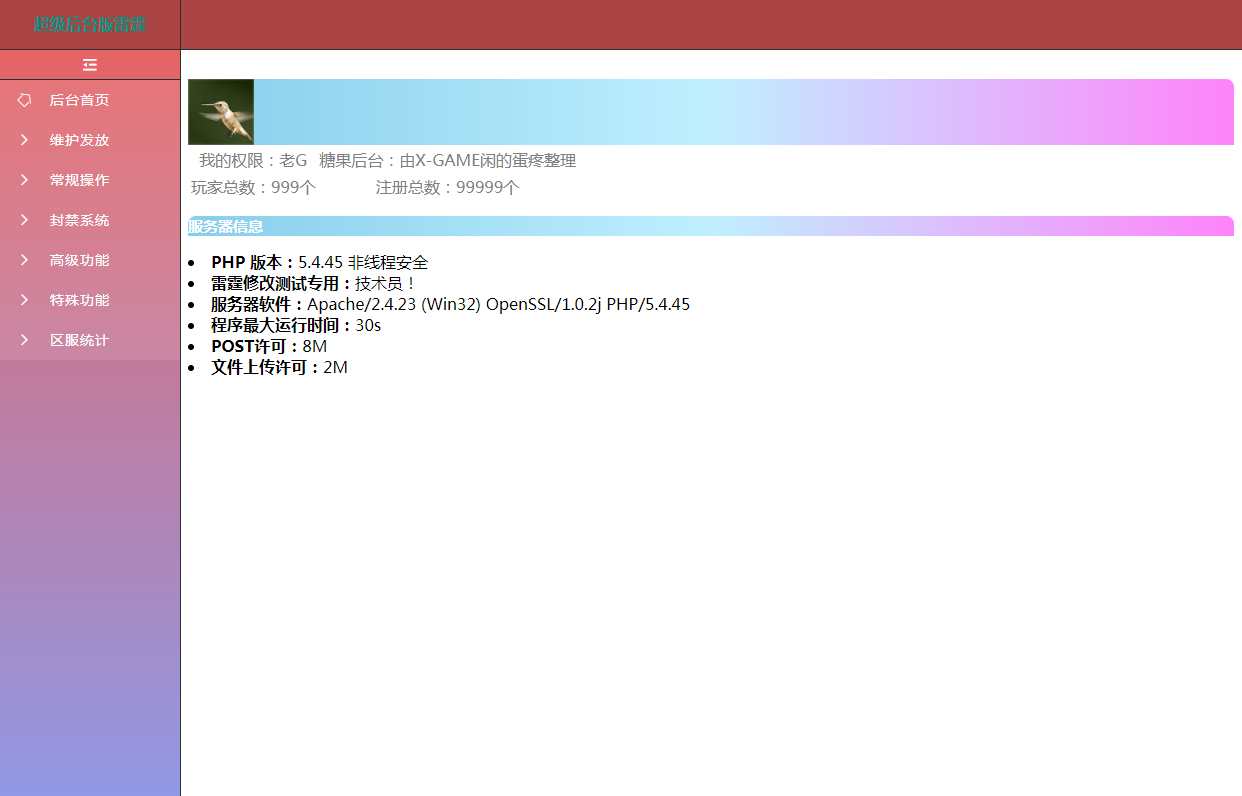The width and height of the screenshot is (1242, 796).
Task: Click the arrow icon beside 特殊功能
Action: coord(25,300)
